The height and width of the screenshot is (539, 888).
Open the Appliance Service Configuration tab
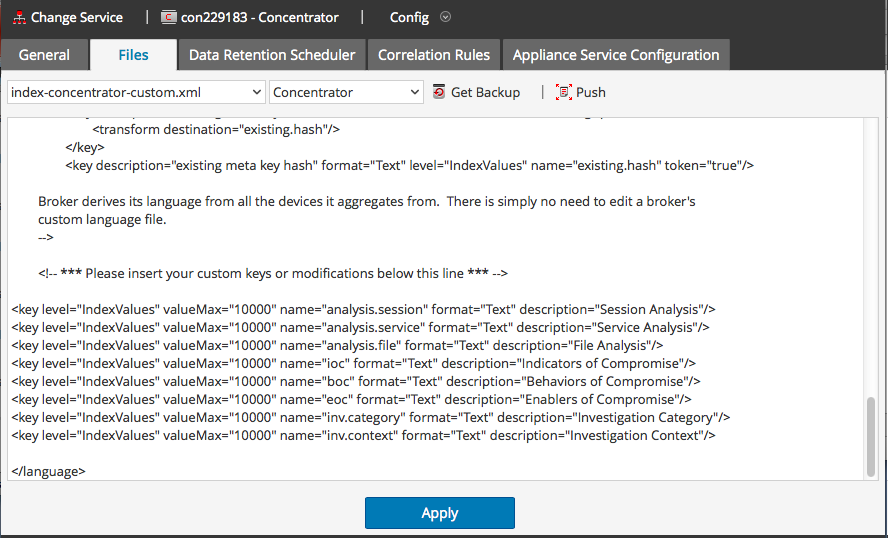click(616, 55)
